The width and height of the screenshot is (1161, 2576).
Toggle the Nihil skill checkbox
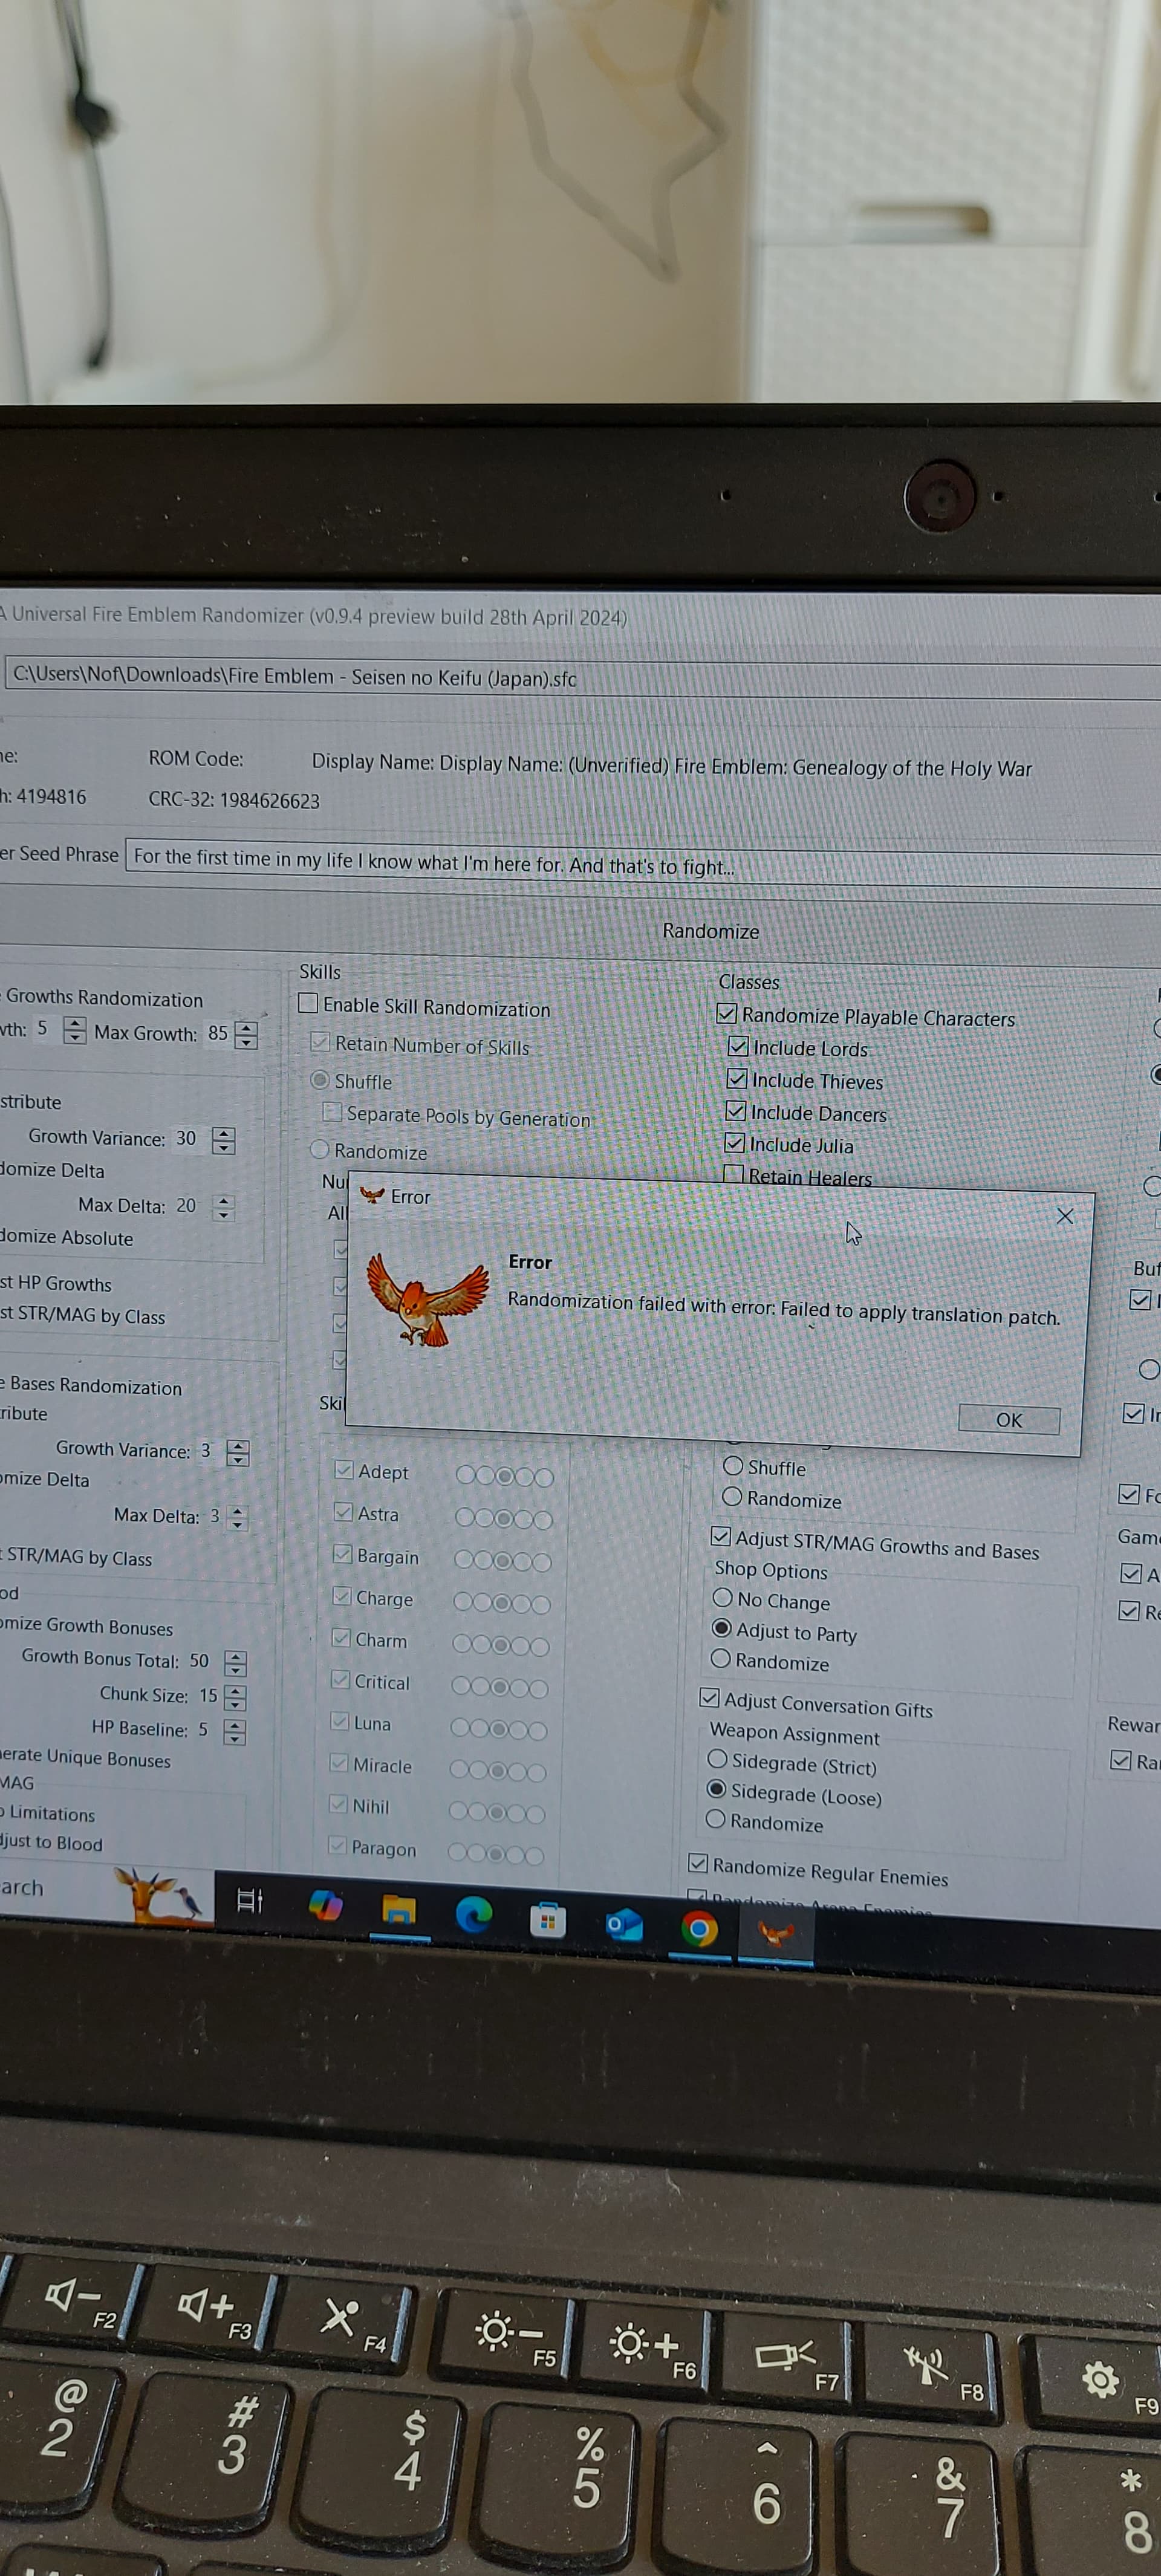[x=338, y=1804]
